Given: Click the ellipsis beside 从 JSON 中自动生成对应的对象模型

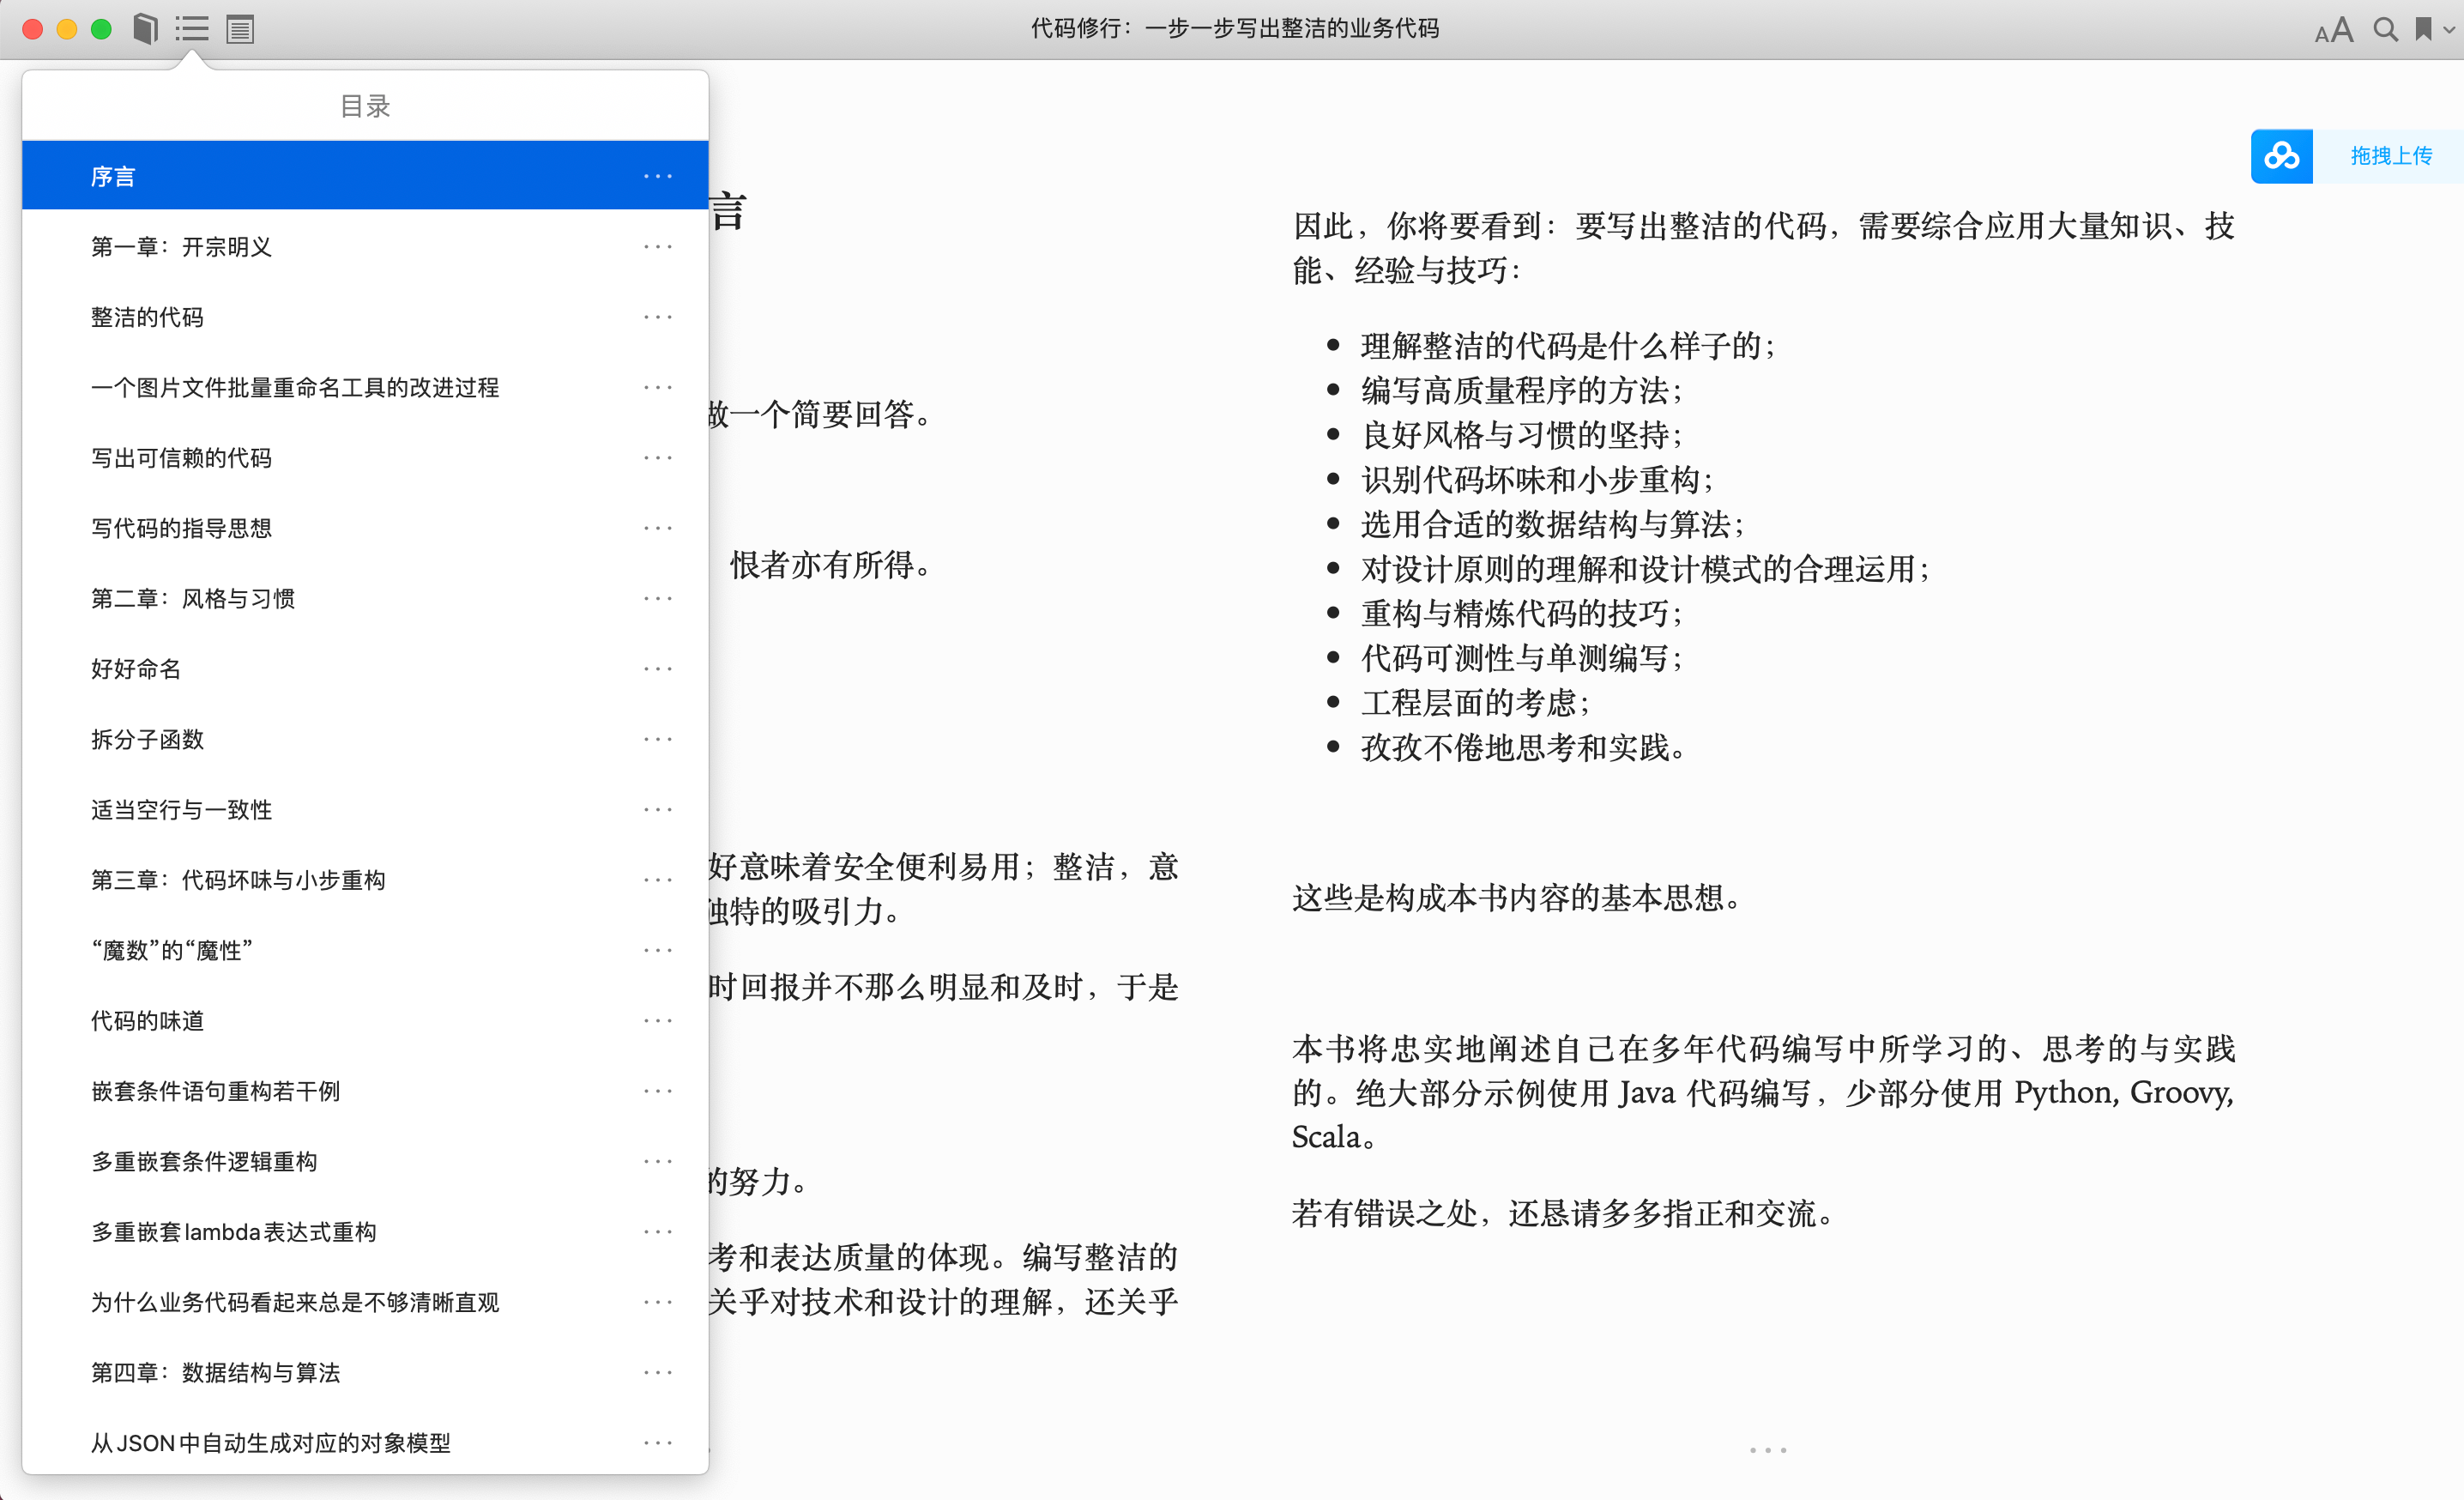Looking at the screenshot, I should click(x=658, y=1442).
